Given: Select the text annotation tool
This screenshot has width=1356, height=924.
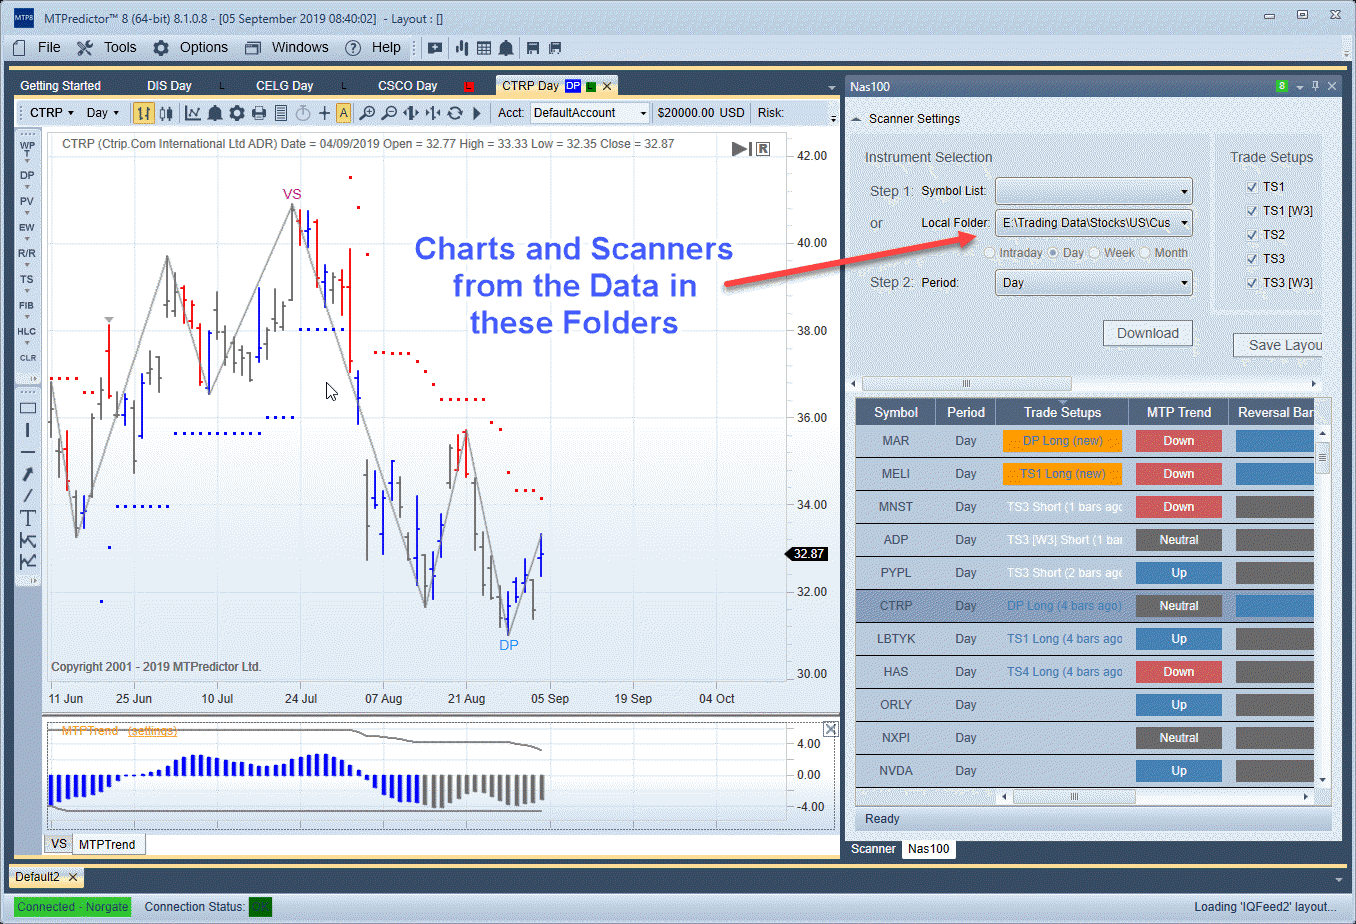Looking at the screenshot, I should click(28, 518).
